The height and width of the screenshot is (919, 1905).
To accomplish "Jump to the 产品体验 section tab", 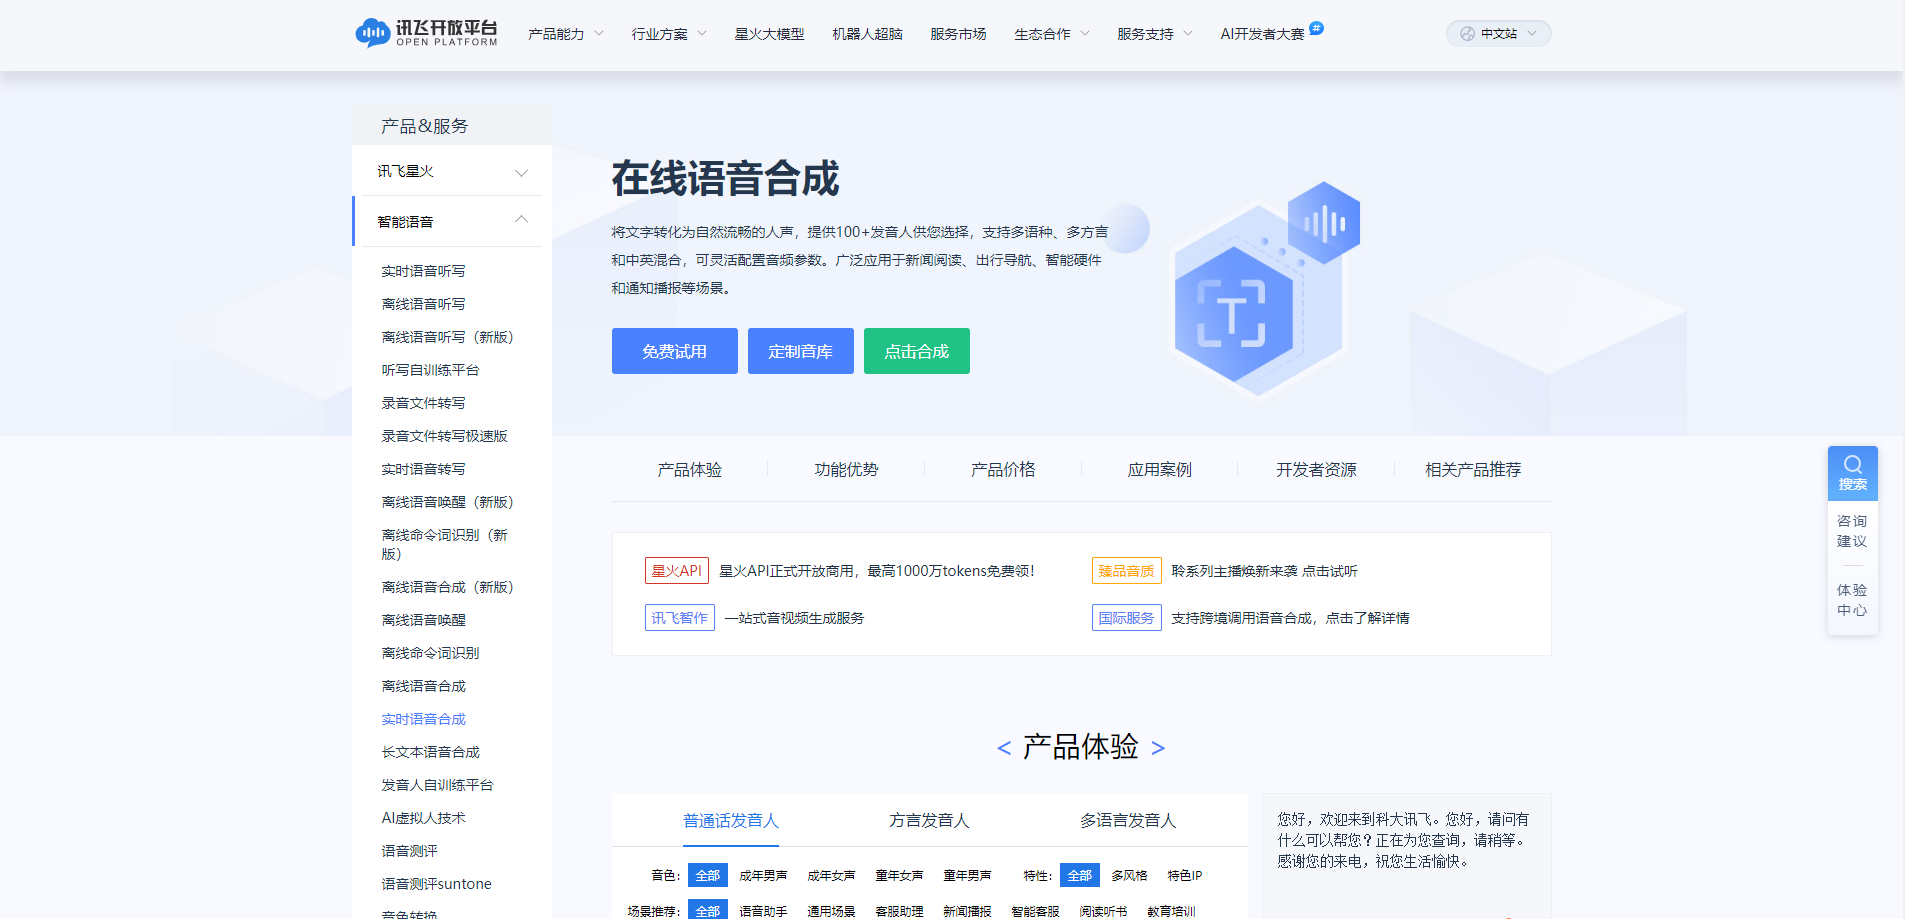I will pyautogui.click(x=689, y=470).
